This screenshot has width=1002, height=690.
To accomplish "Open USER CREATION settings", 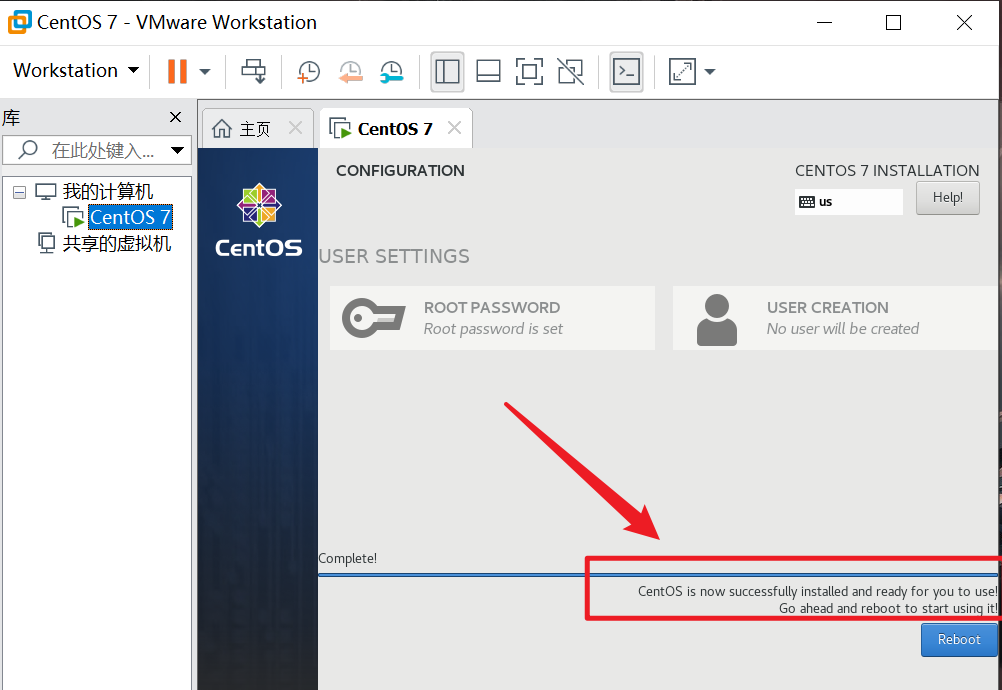I will tap(836, 318).
